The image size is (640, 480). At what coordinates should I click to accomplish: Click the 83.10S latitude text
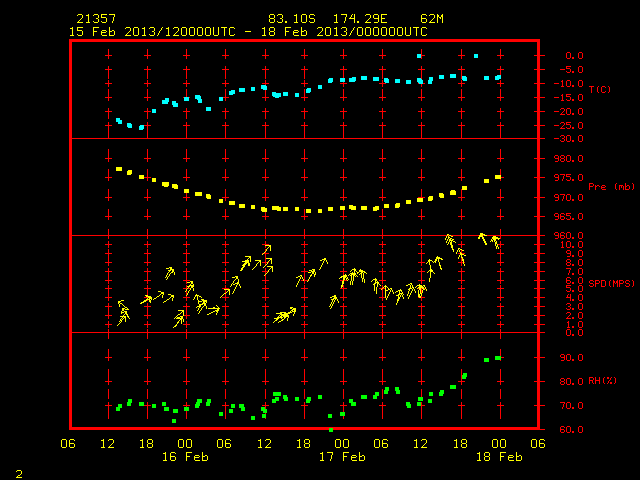tap(292, 19)
